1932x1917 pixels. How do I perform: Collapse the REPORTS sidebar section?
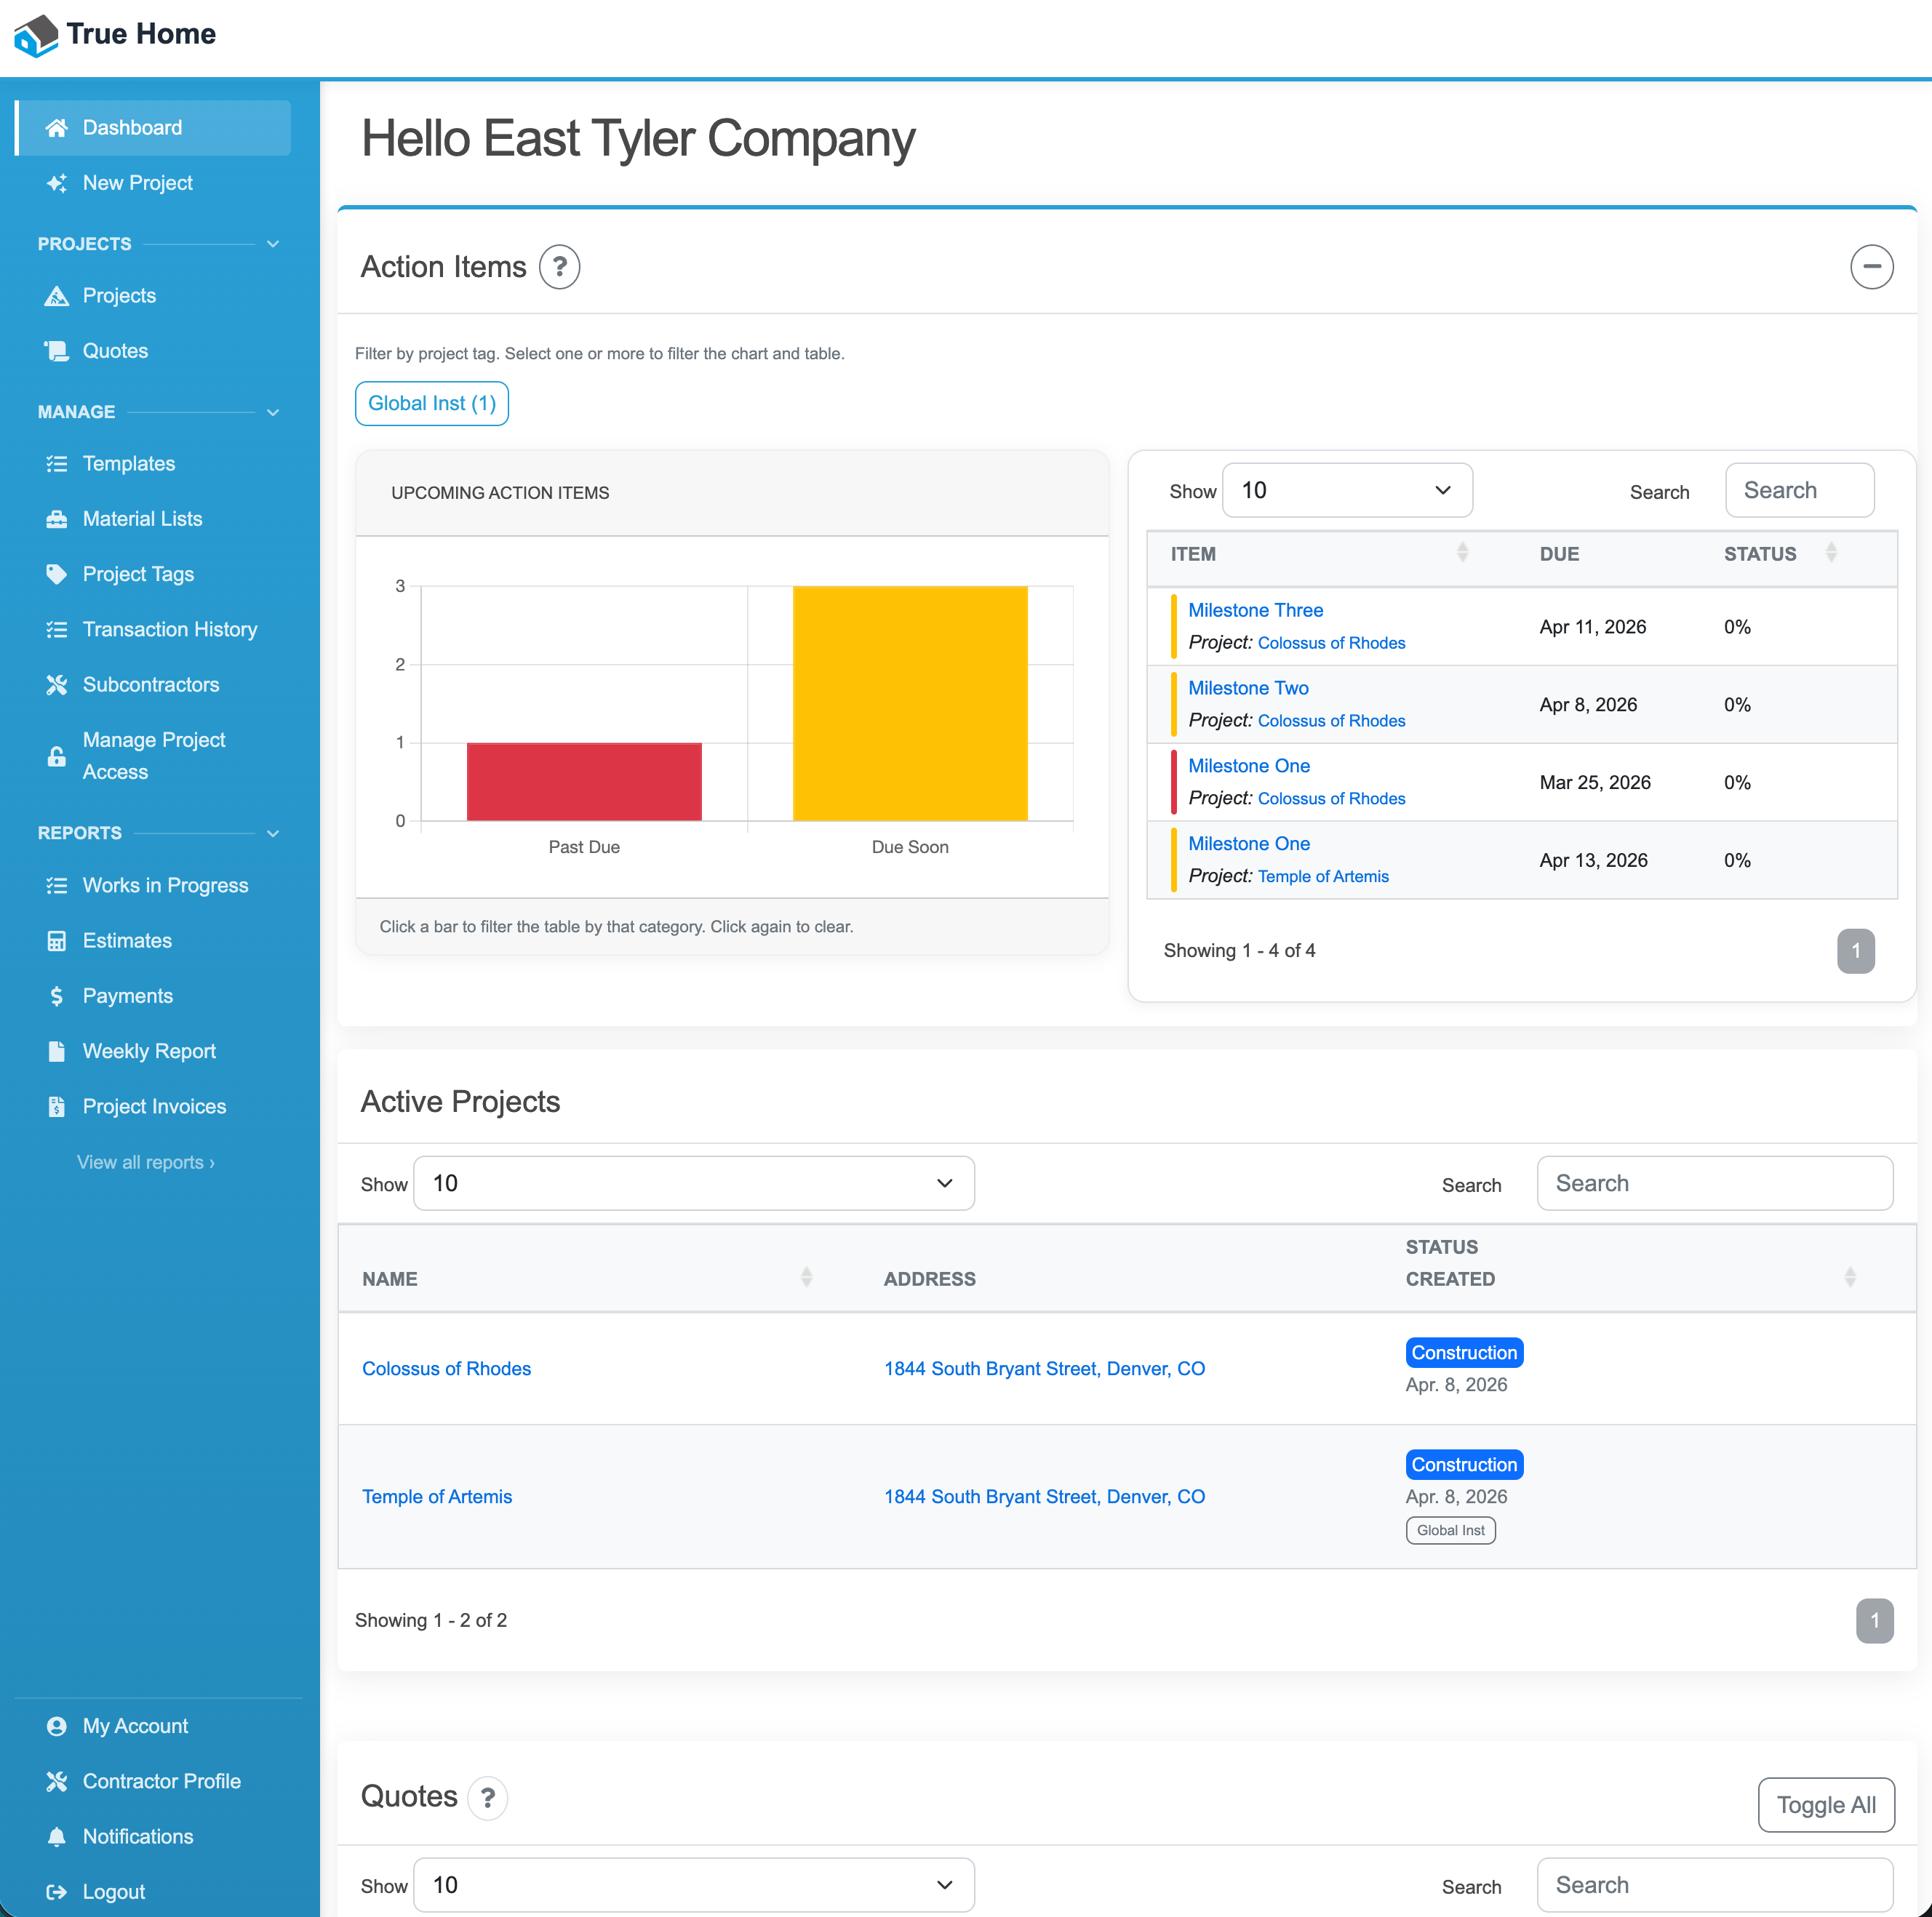tap(273, 833)
